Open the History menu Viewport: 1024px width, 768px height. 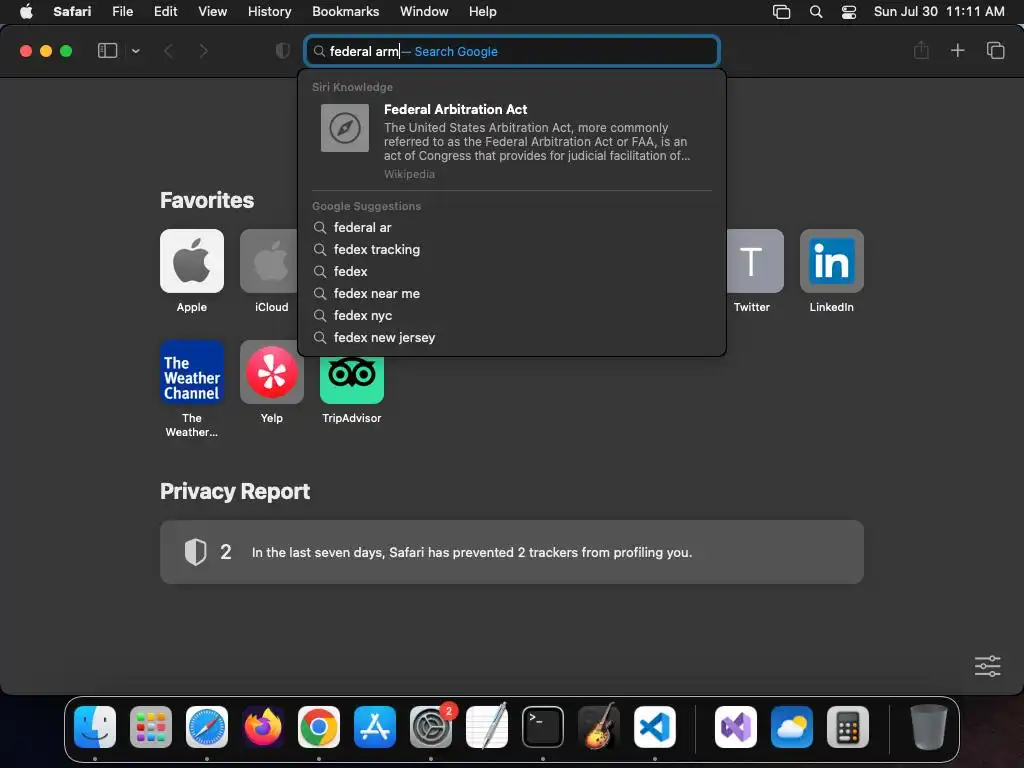[x=269, y=12]
